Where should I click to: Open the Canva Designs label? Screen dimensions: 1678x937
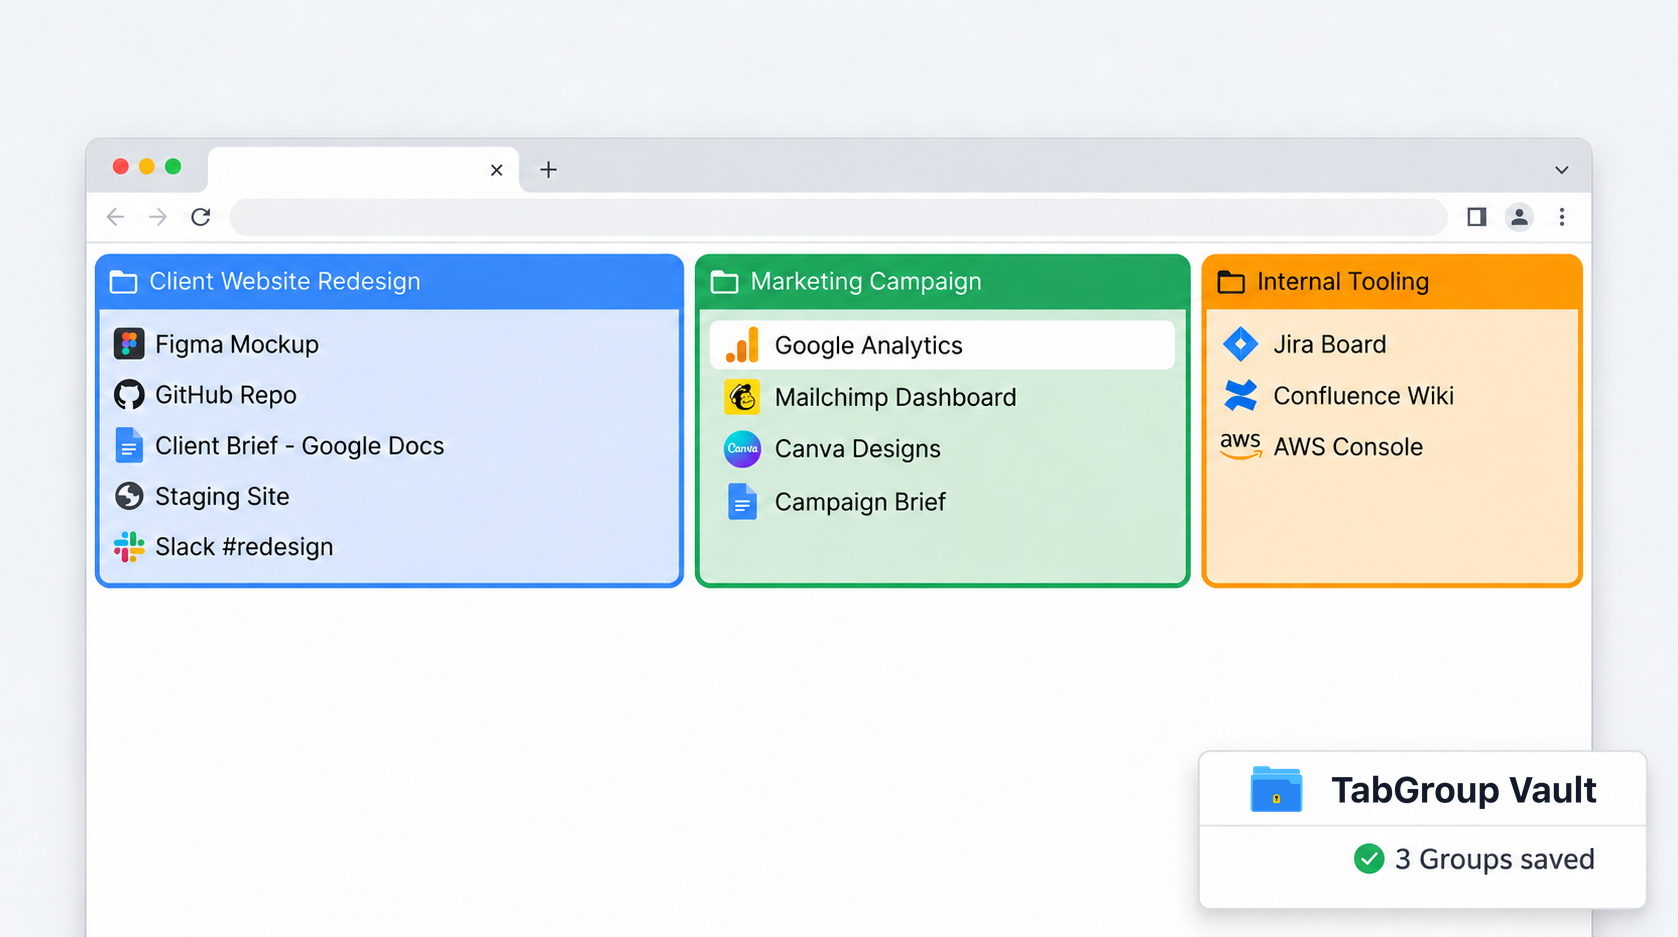click(858, 449)
